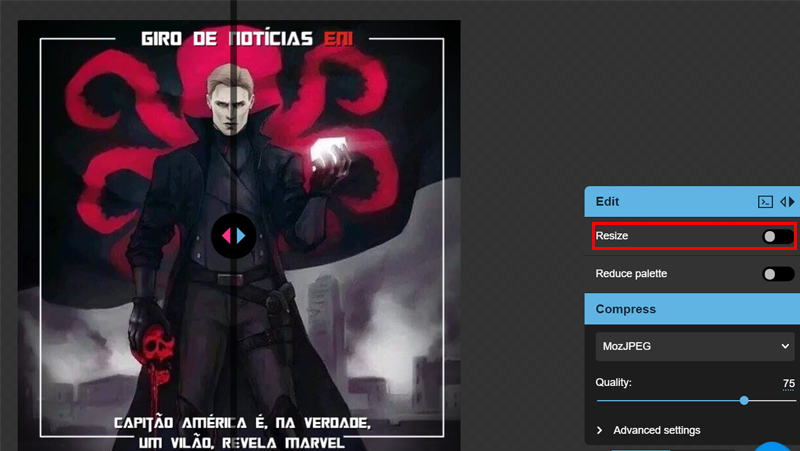Click the Quality label text
The width and height of the screenshot is (800, 451).
coord(613,382)
